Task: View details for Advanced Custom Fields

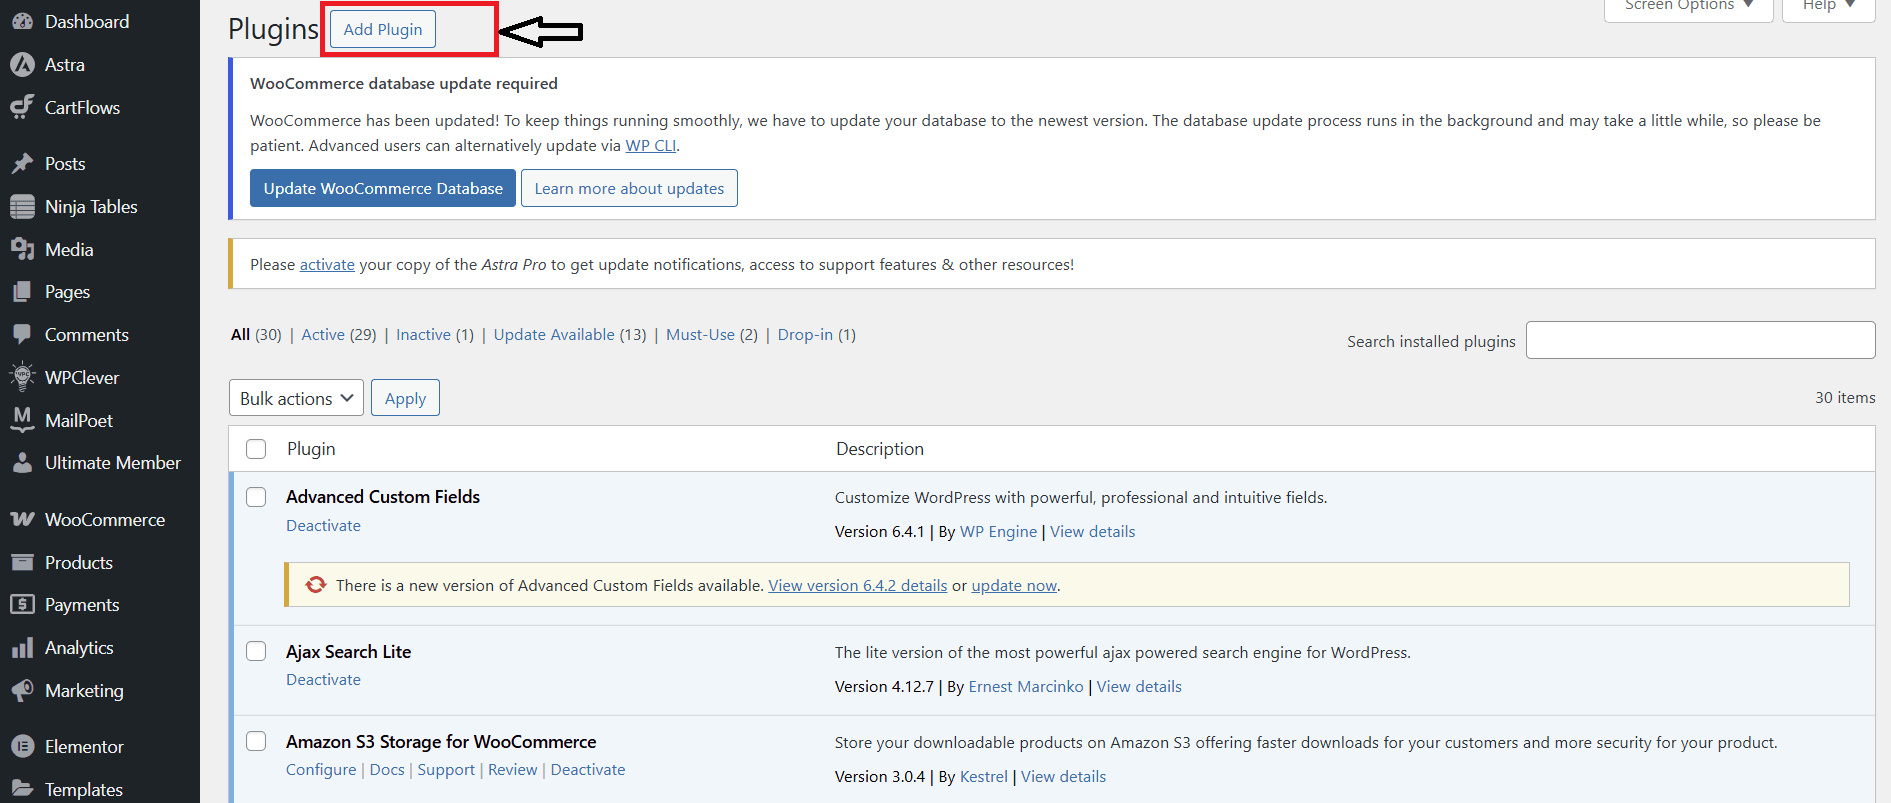Action: [1092, 531]
